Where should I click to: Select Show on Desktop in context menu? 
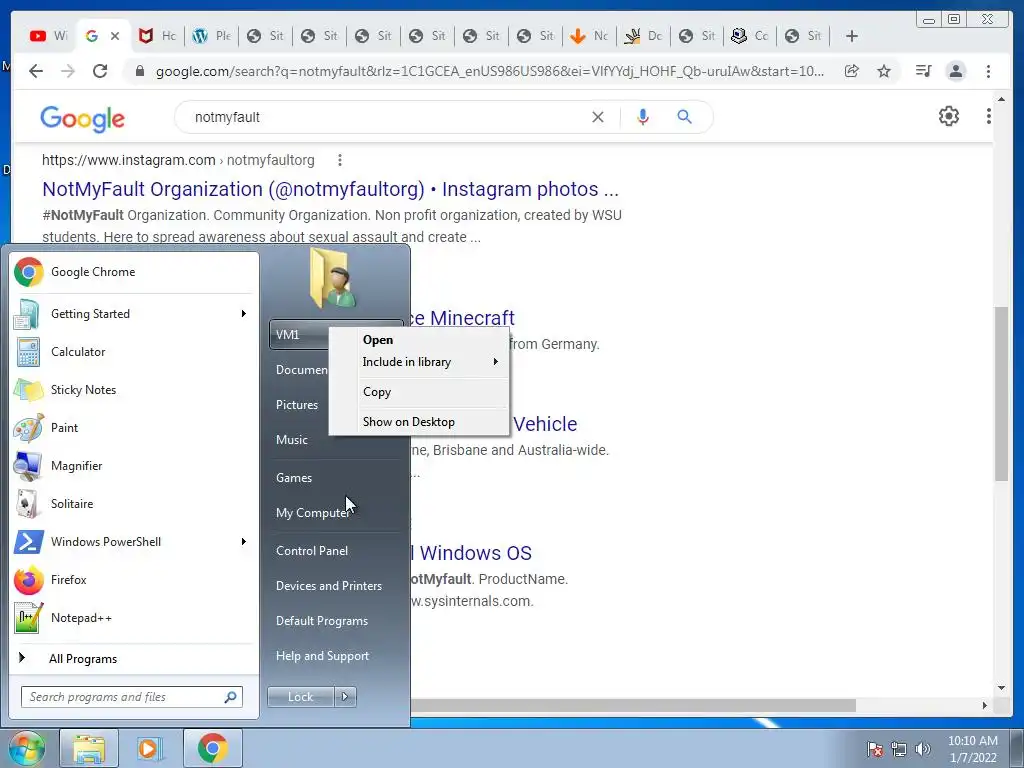[419, 422]
